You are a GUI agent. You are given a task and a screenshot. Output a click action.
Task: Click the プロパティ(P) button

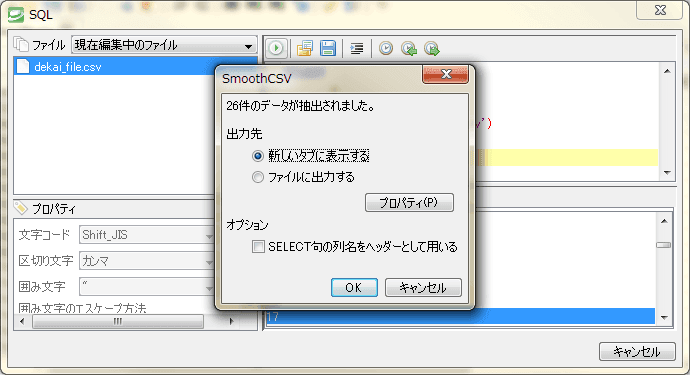click(x=409, y=202)
